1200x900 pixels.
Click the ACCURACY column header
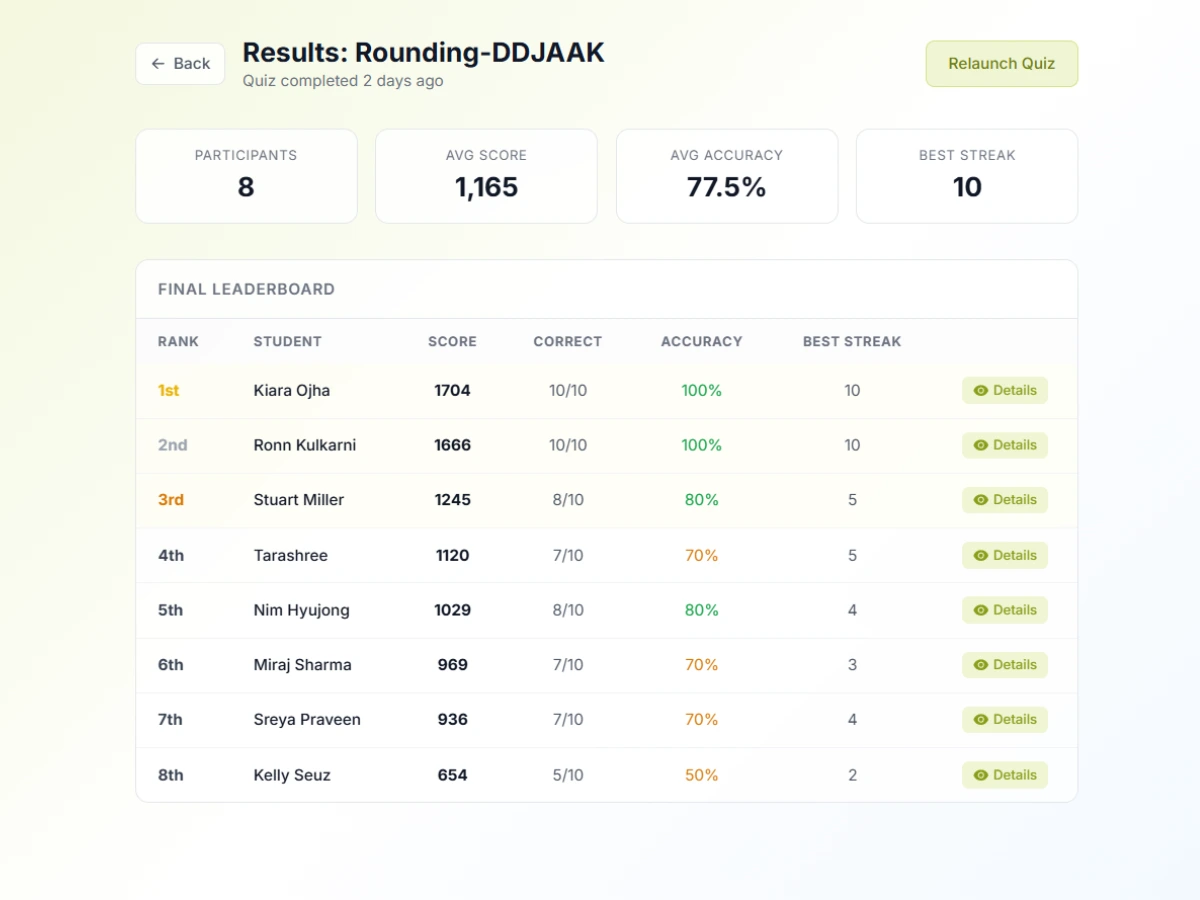pyautogui.click(x=701, y=341)
